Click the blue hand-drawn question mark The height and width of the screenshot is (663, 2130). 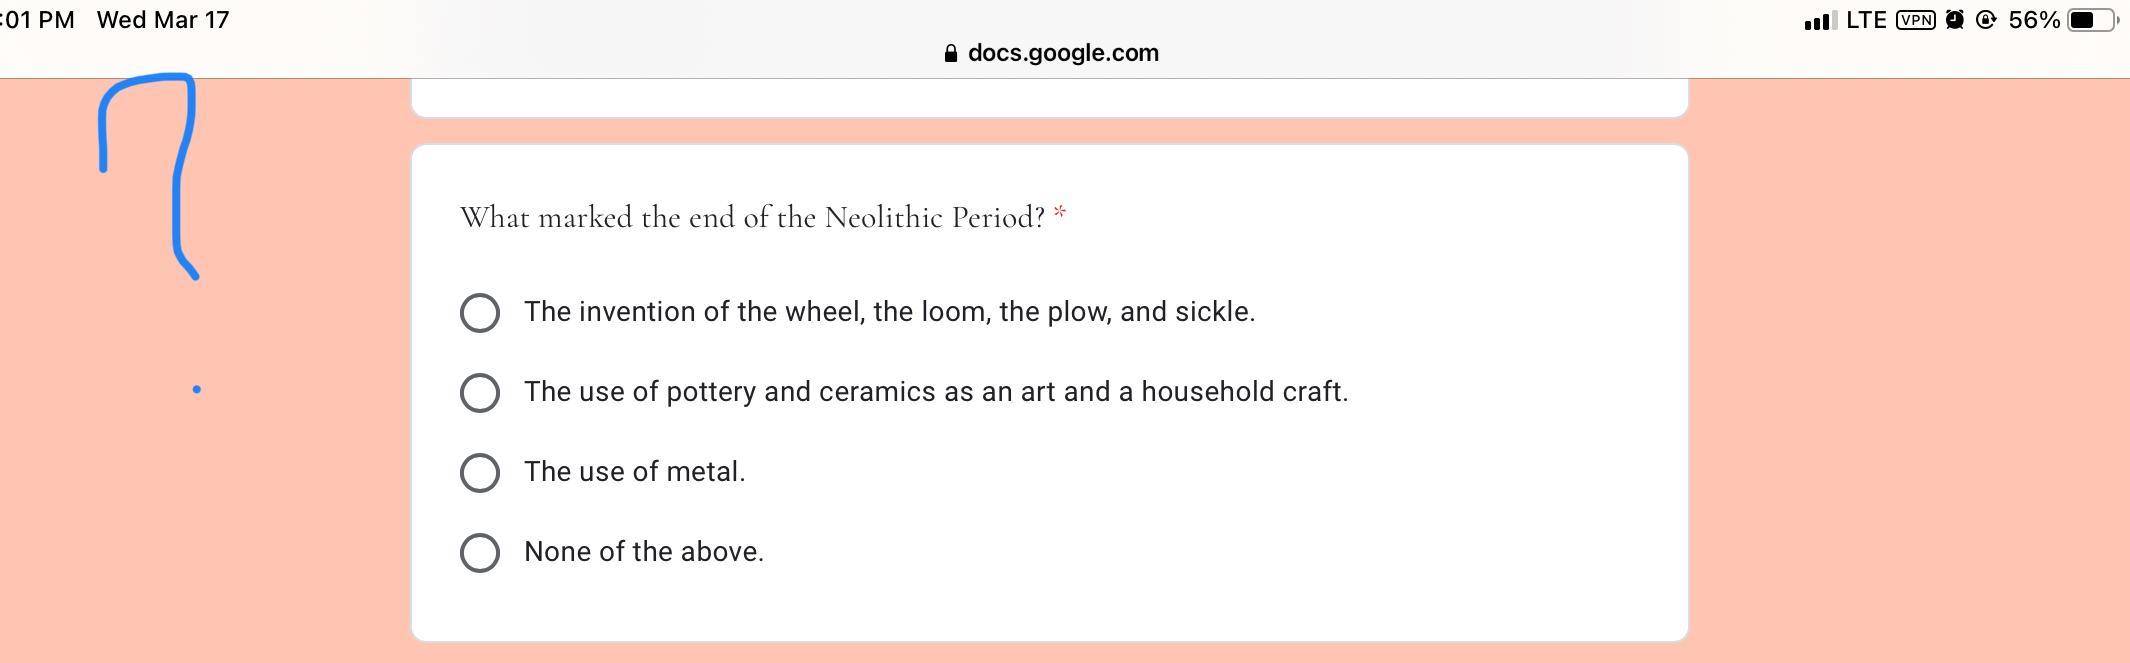coord(149,176)
